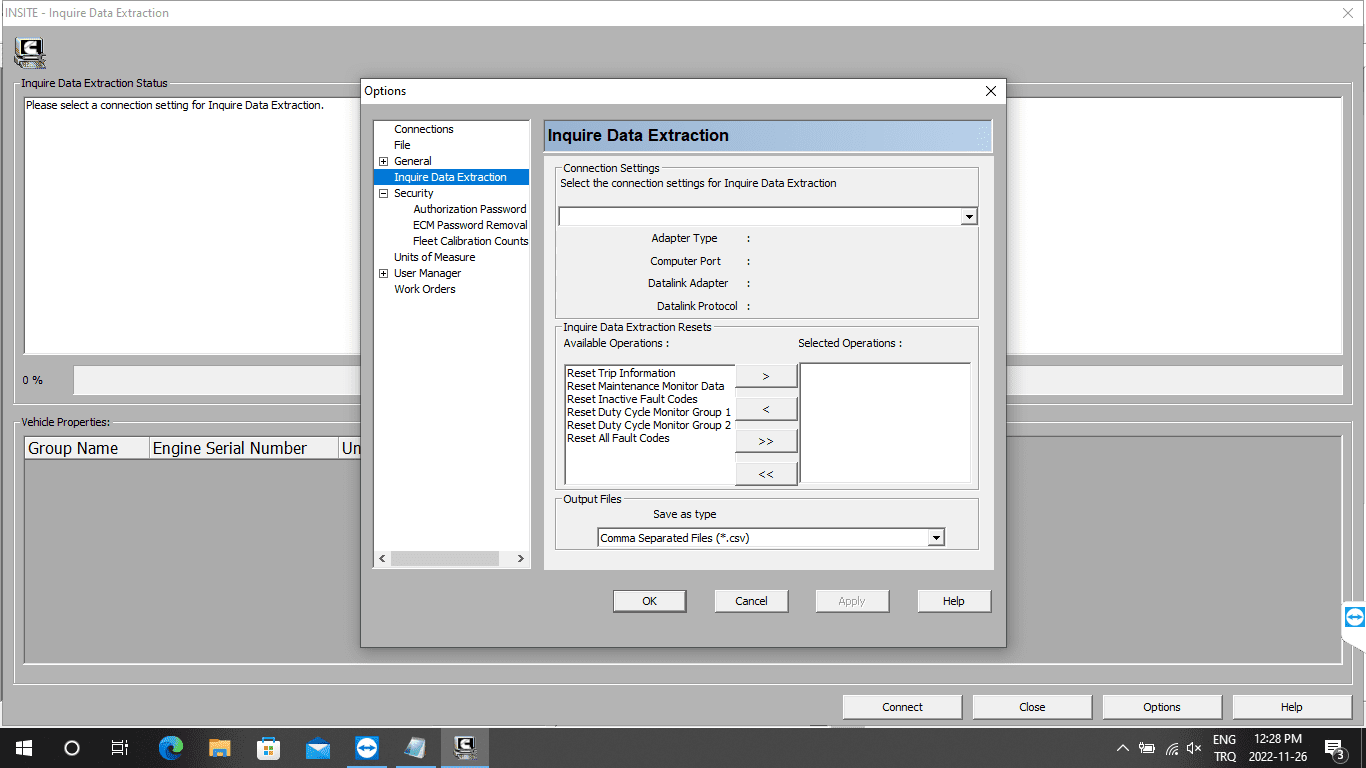
Task: Open the notification center icon
Action: pyautogui.click(x=1333, y=748)
